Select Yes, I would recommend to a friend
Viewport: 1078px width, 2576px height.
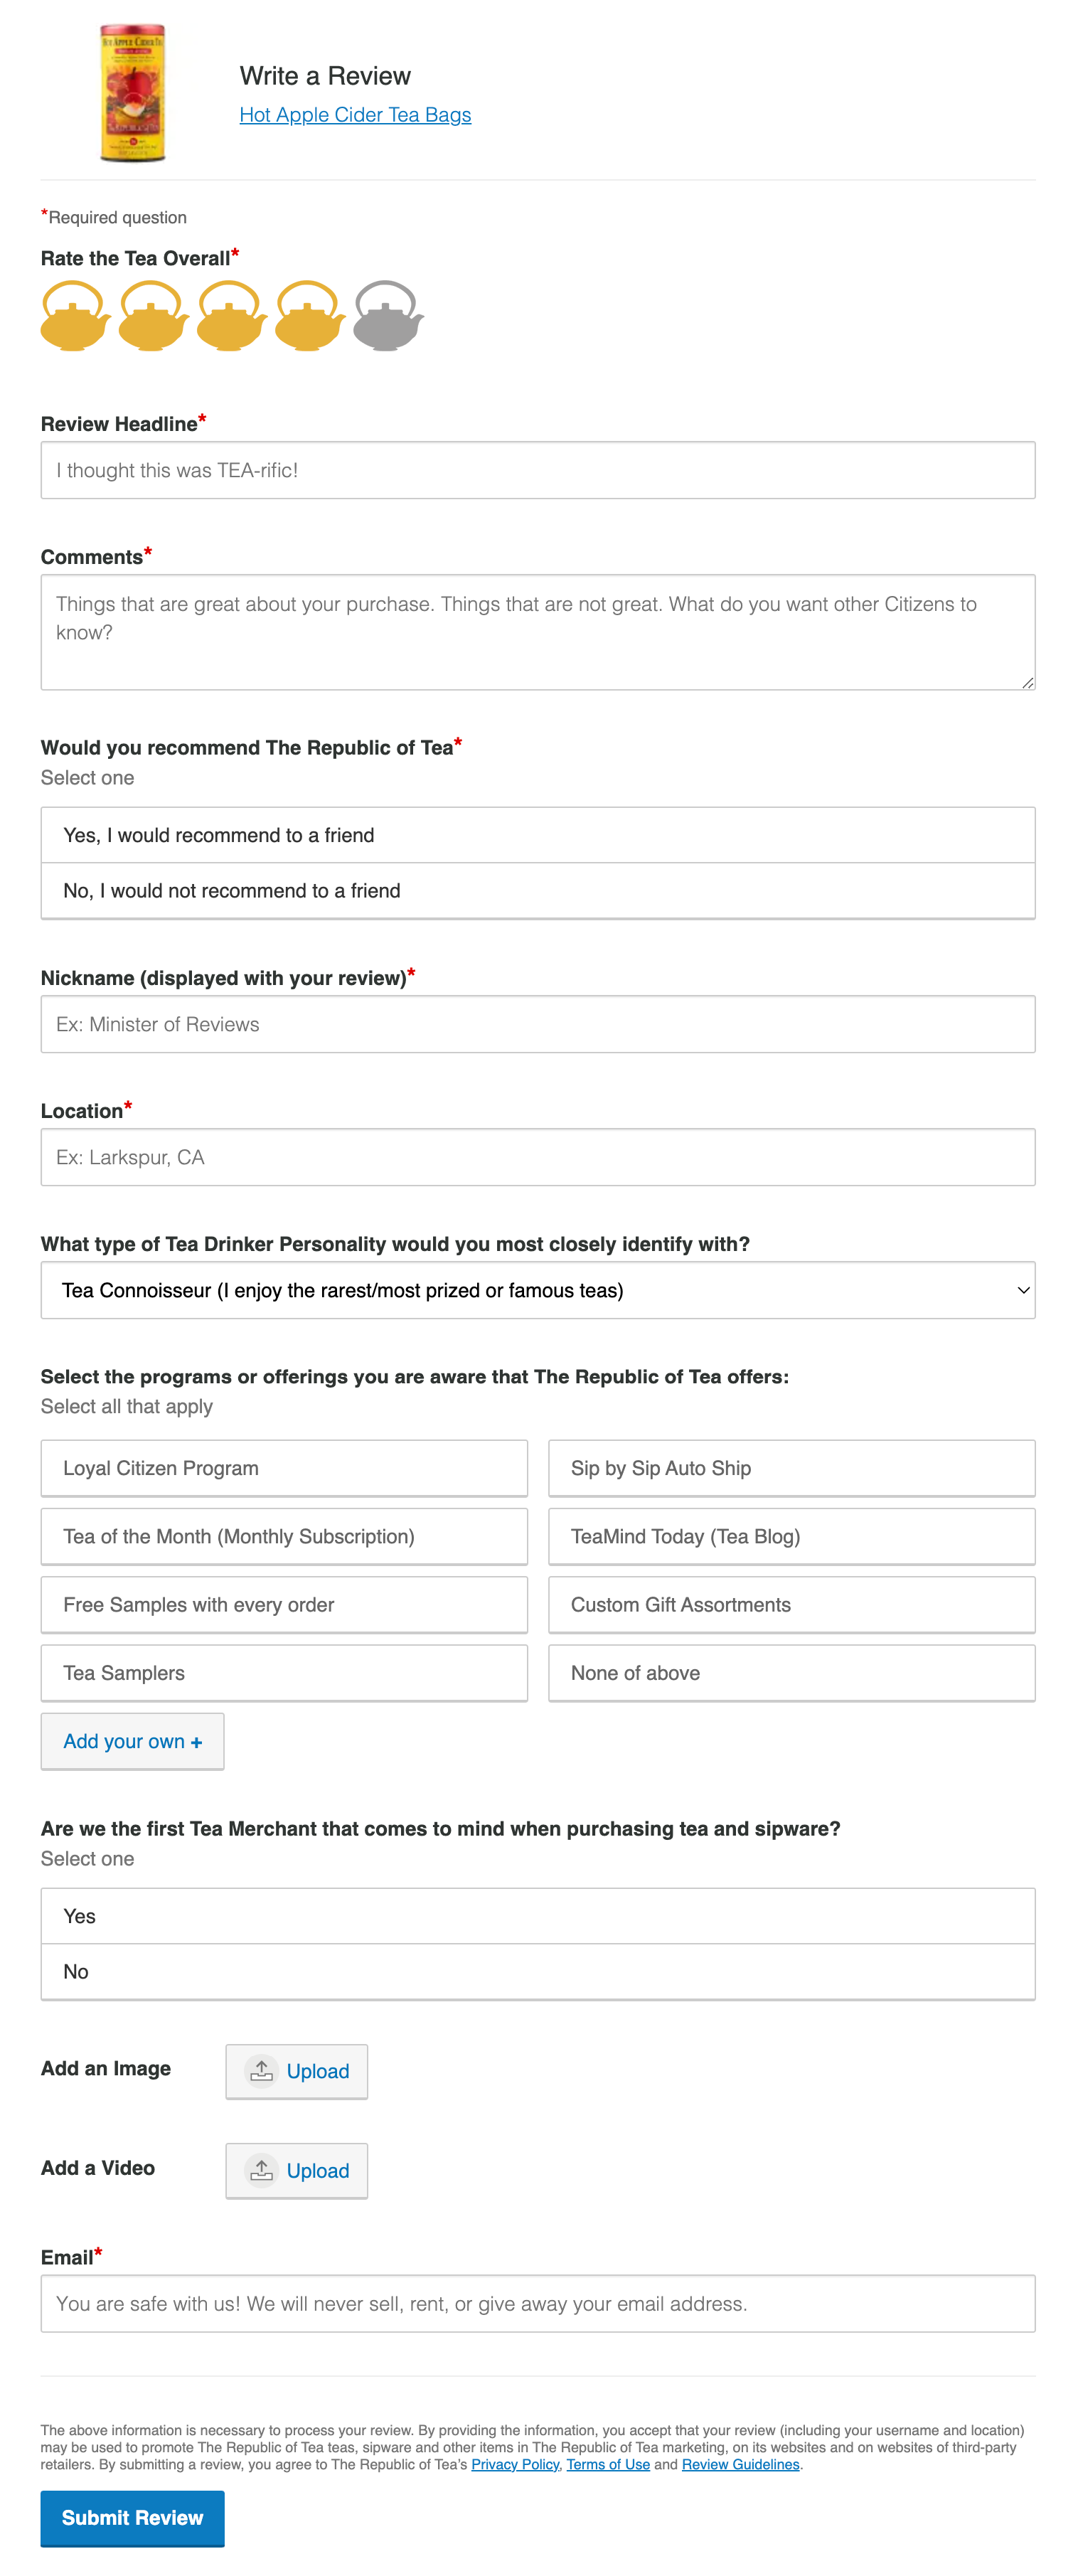[x=537, y=835]
